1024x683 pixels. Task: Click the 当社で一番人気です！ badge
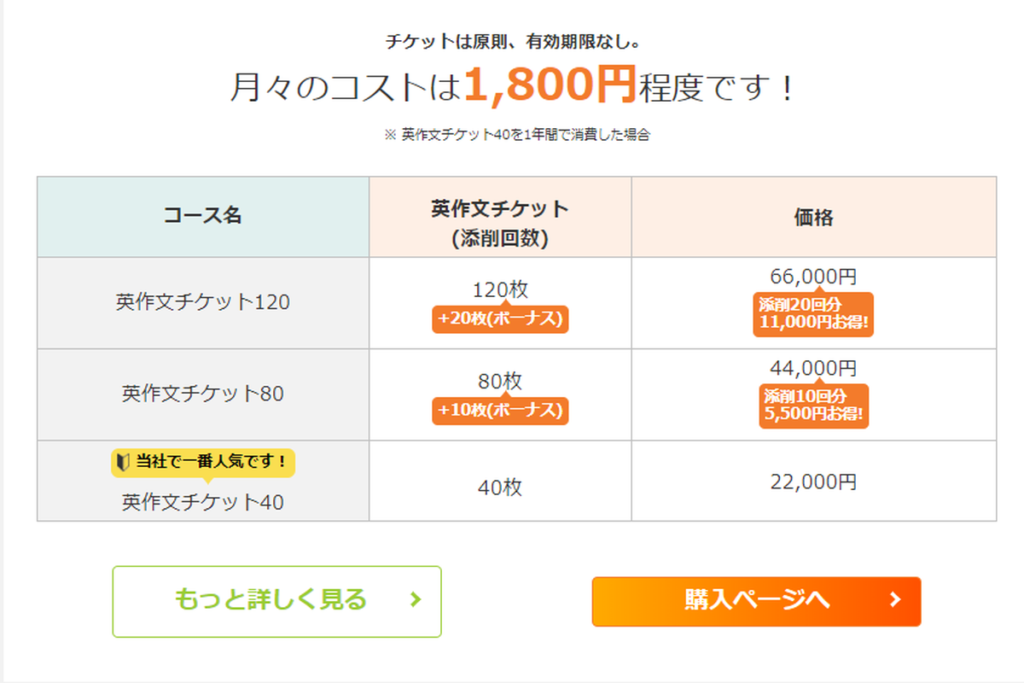203,462
